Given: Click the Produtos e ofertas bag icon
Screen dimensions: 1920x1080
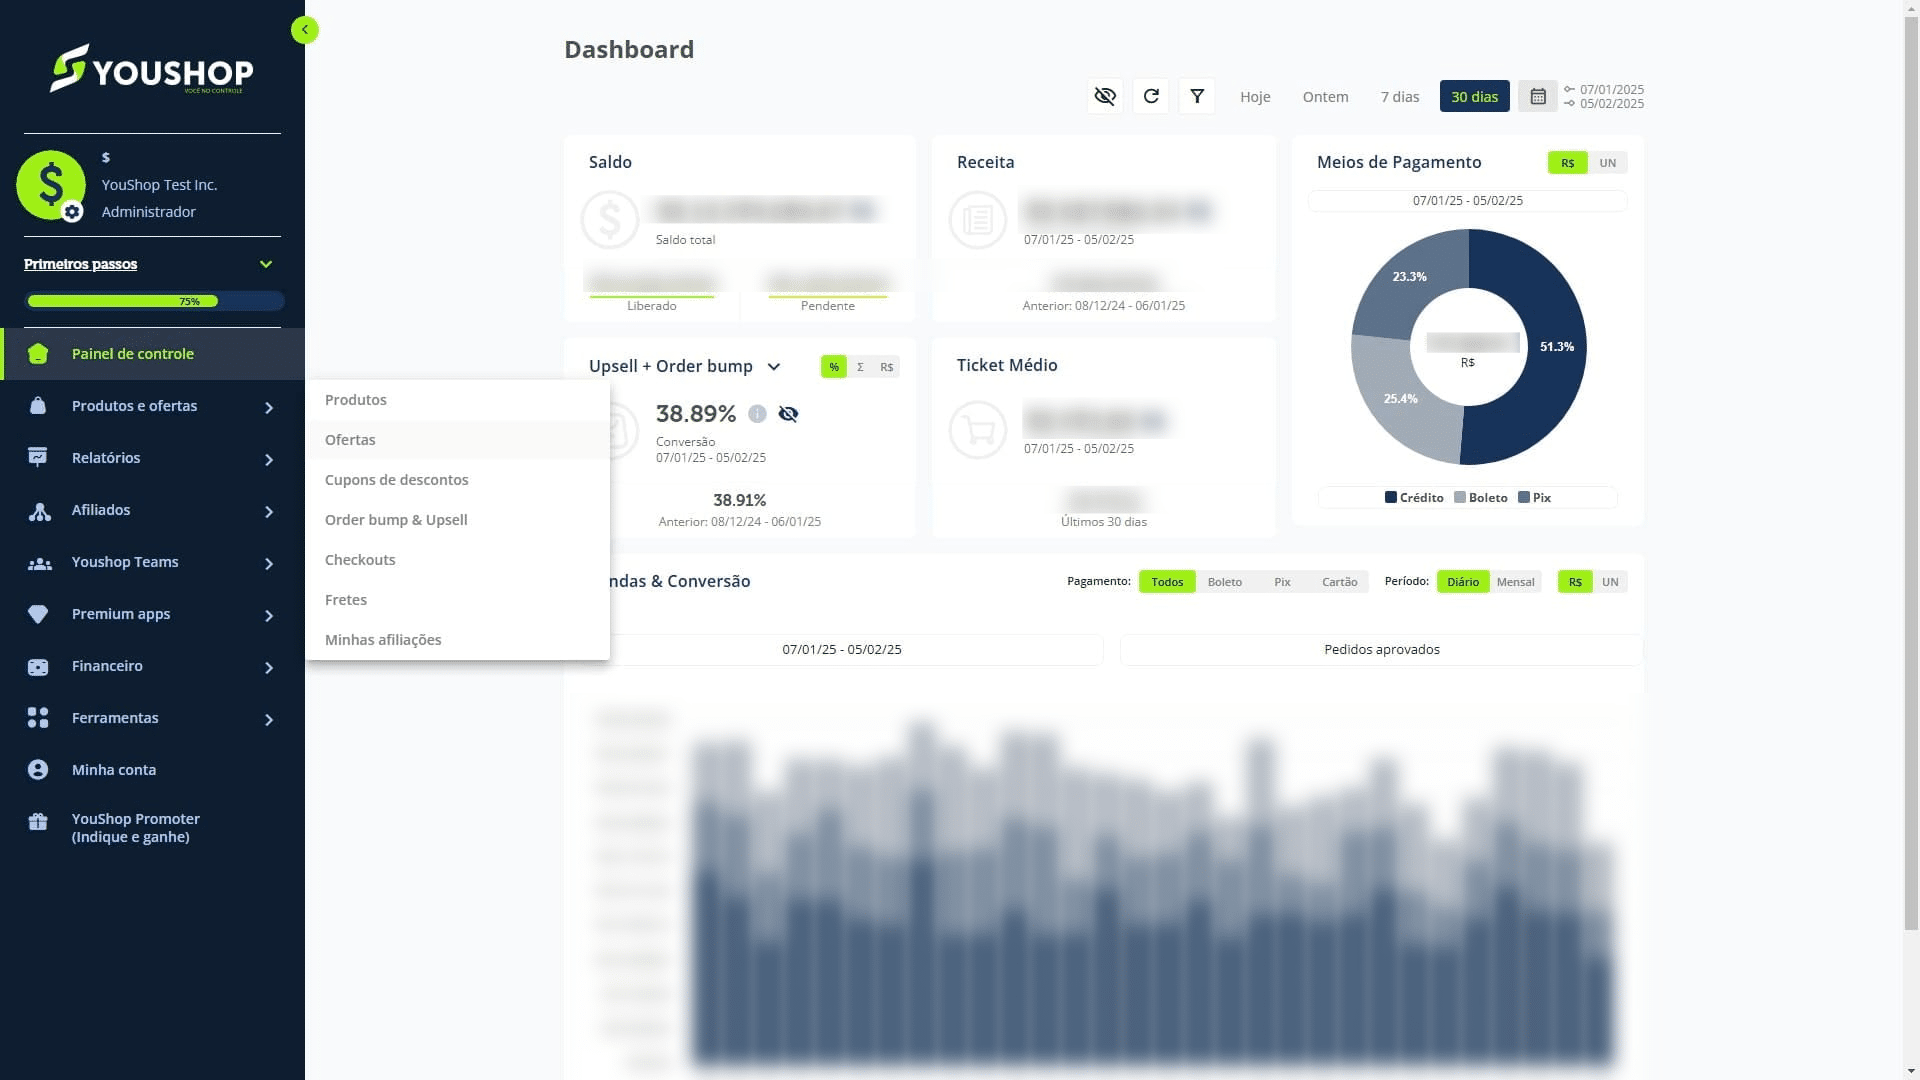Looking at the screenshot, I should (x=38, y=406).
